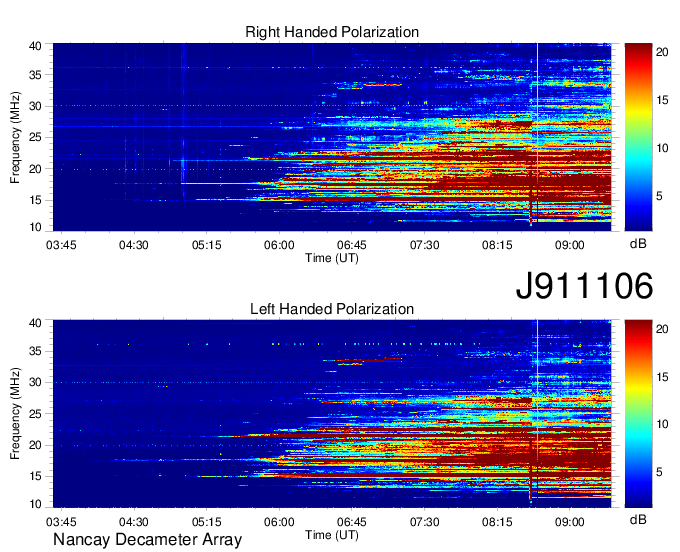Click the 10 MHz tick on the bottom plot
The width and height of the screenshot is (680, 552).
[36, 504]
